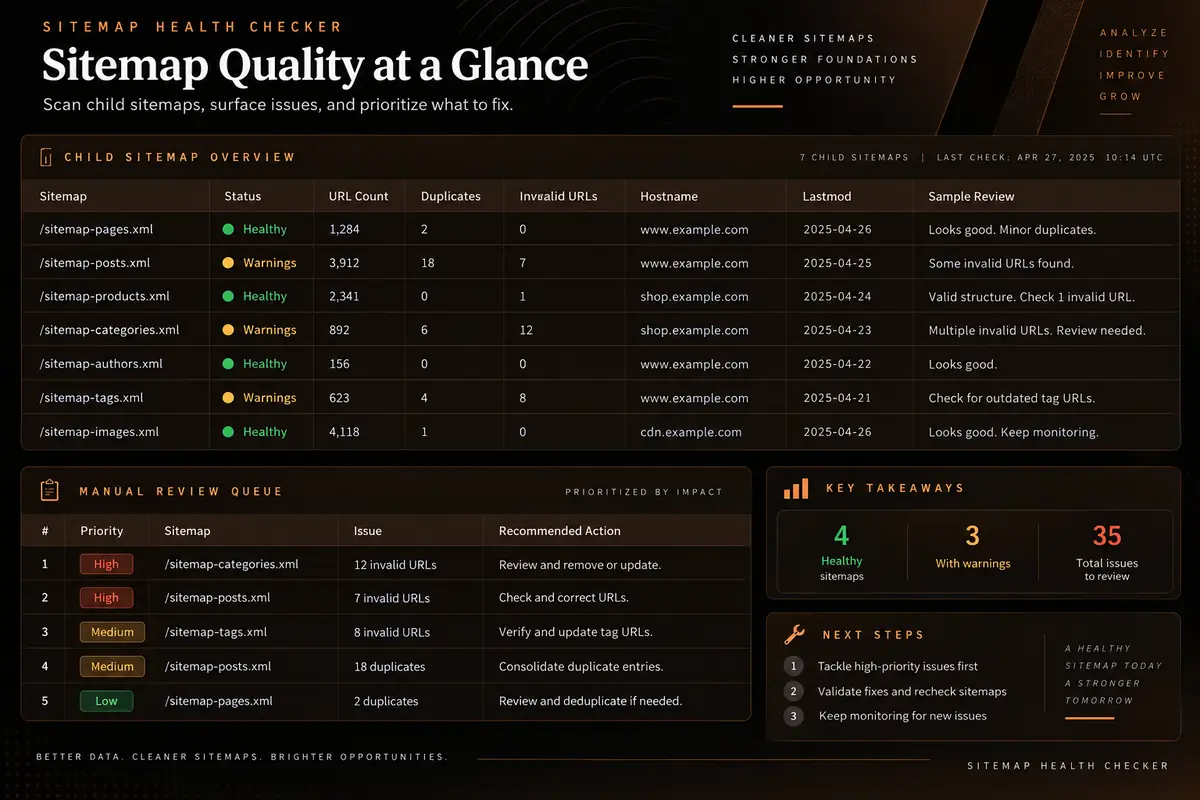Click the 4 Healthy sitemaps takeaway card
The width and height of the screenshot is (1200, 800).
point(842,553)
